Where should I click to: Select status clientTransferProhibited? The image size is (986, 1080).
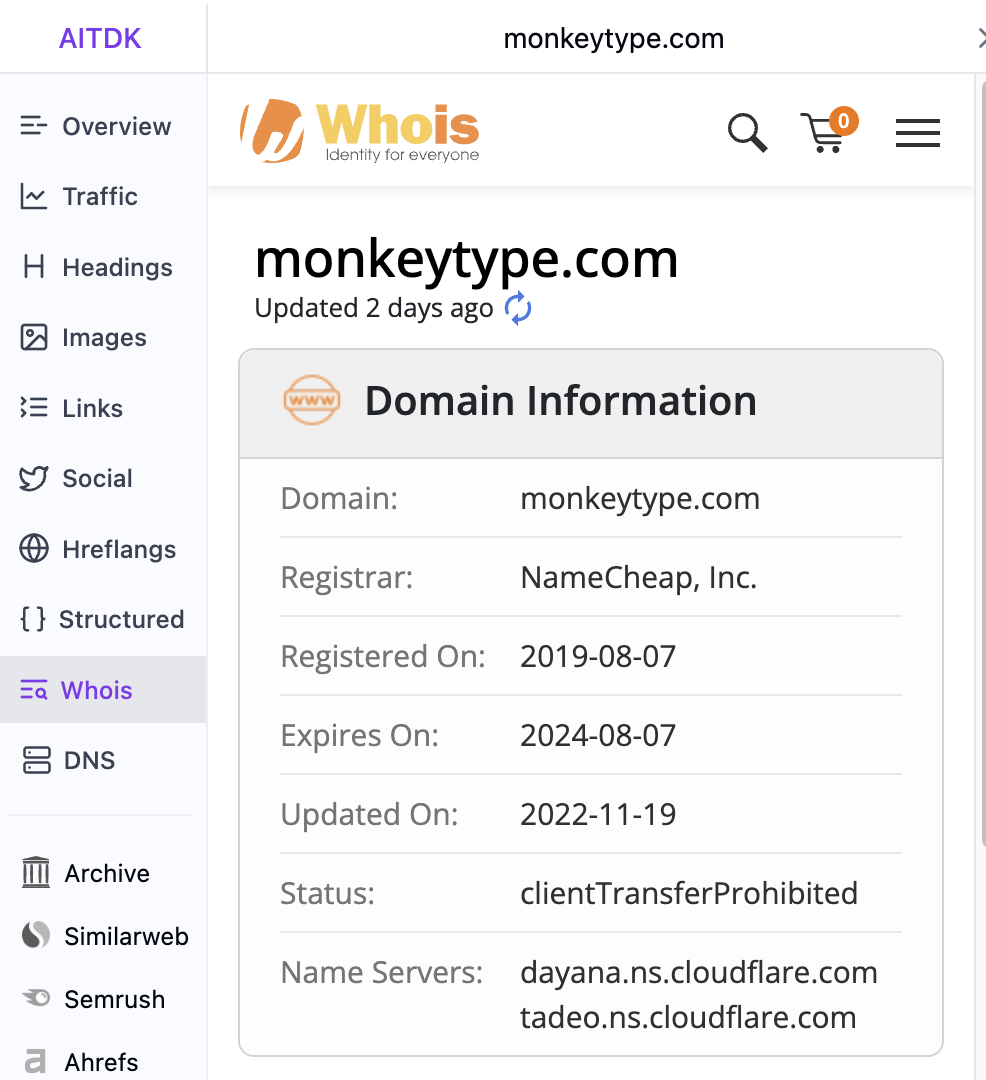[689, 893]
